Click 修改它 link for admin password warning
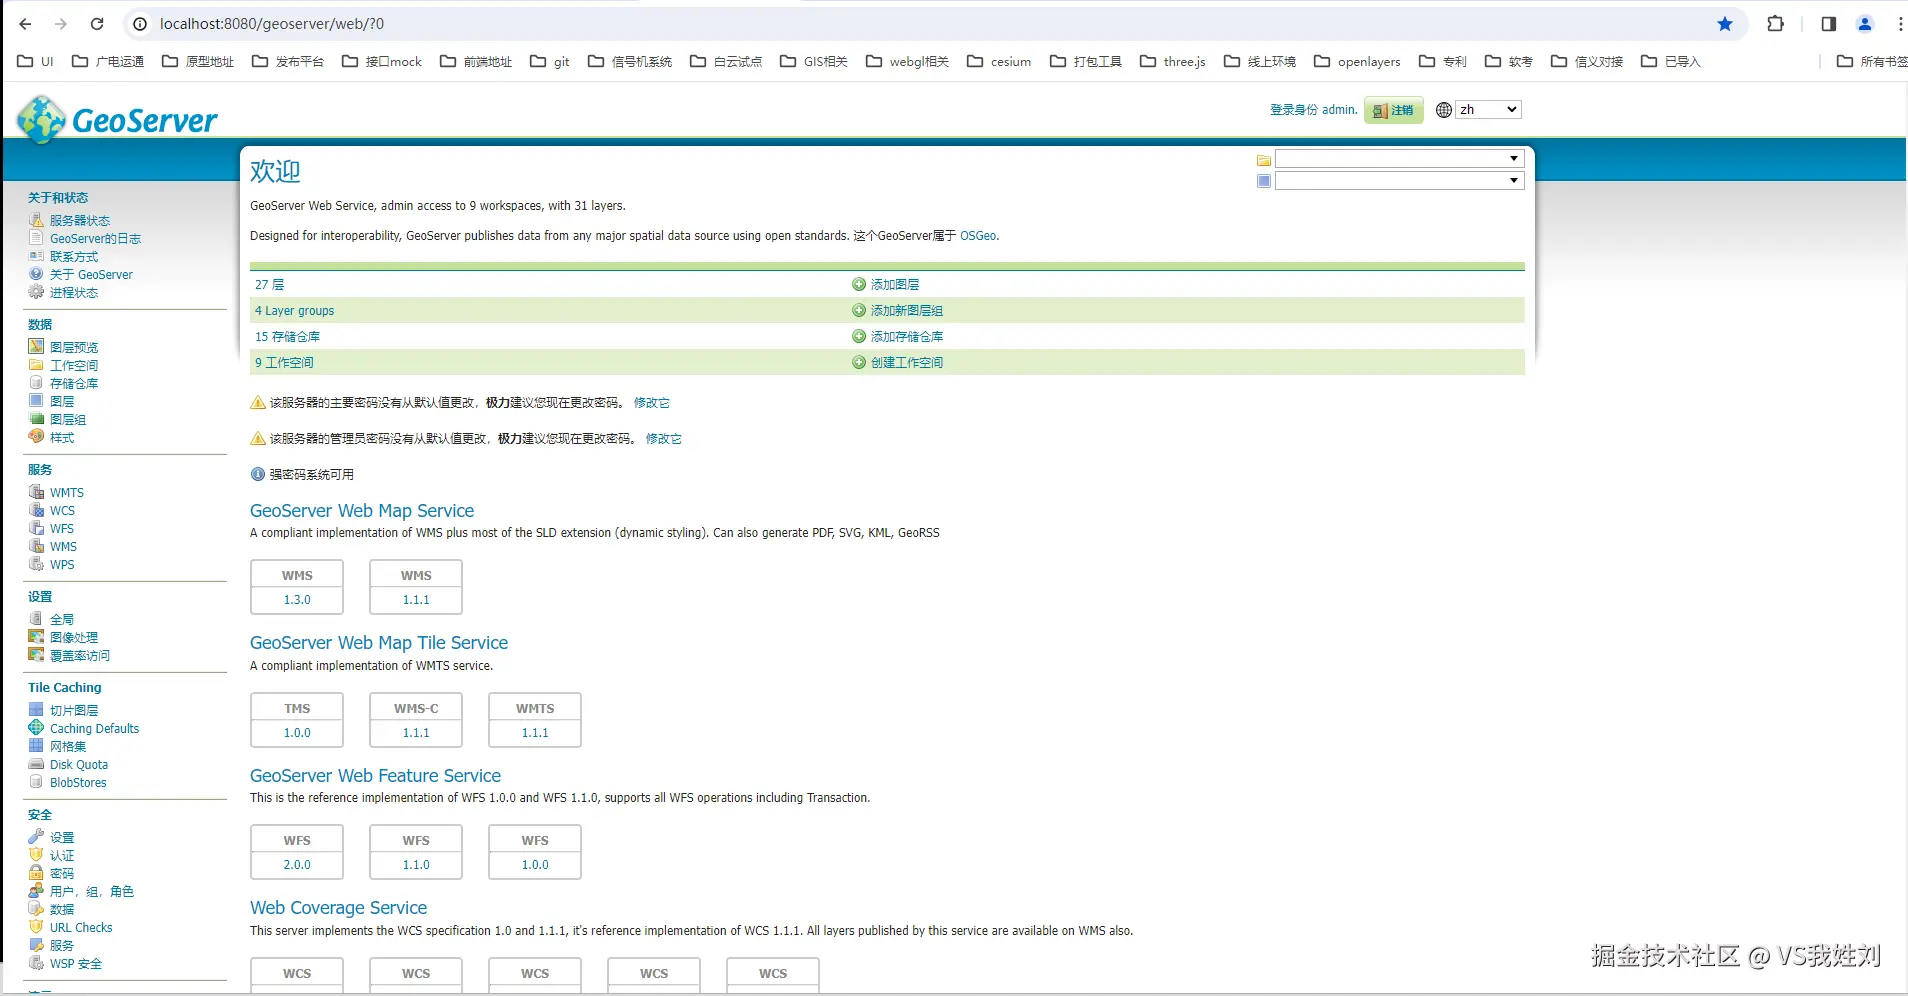The width and height of the screenshot is (1908, 996). 664,439
